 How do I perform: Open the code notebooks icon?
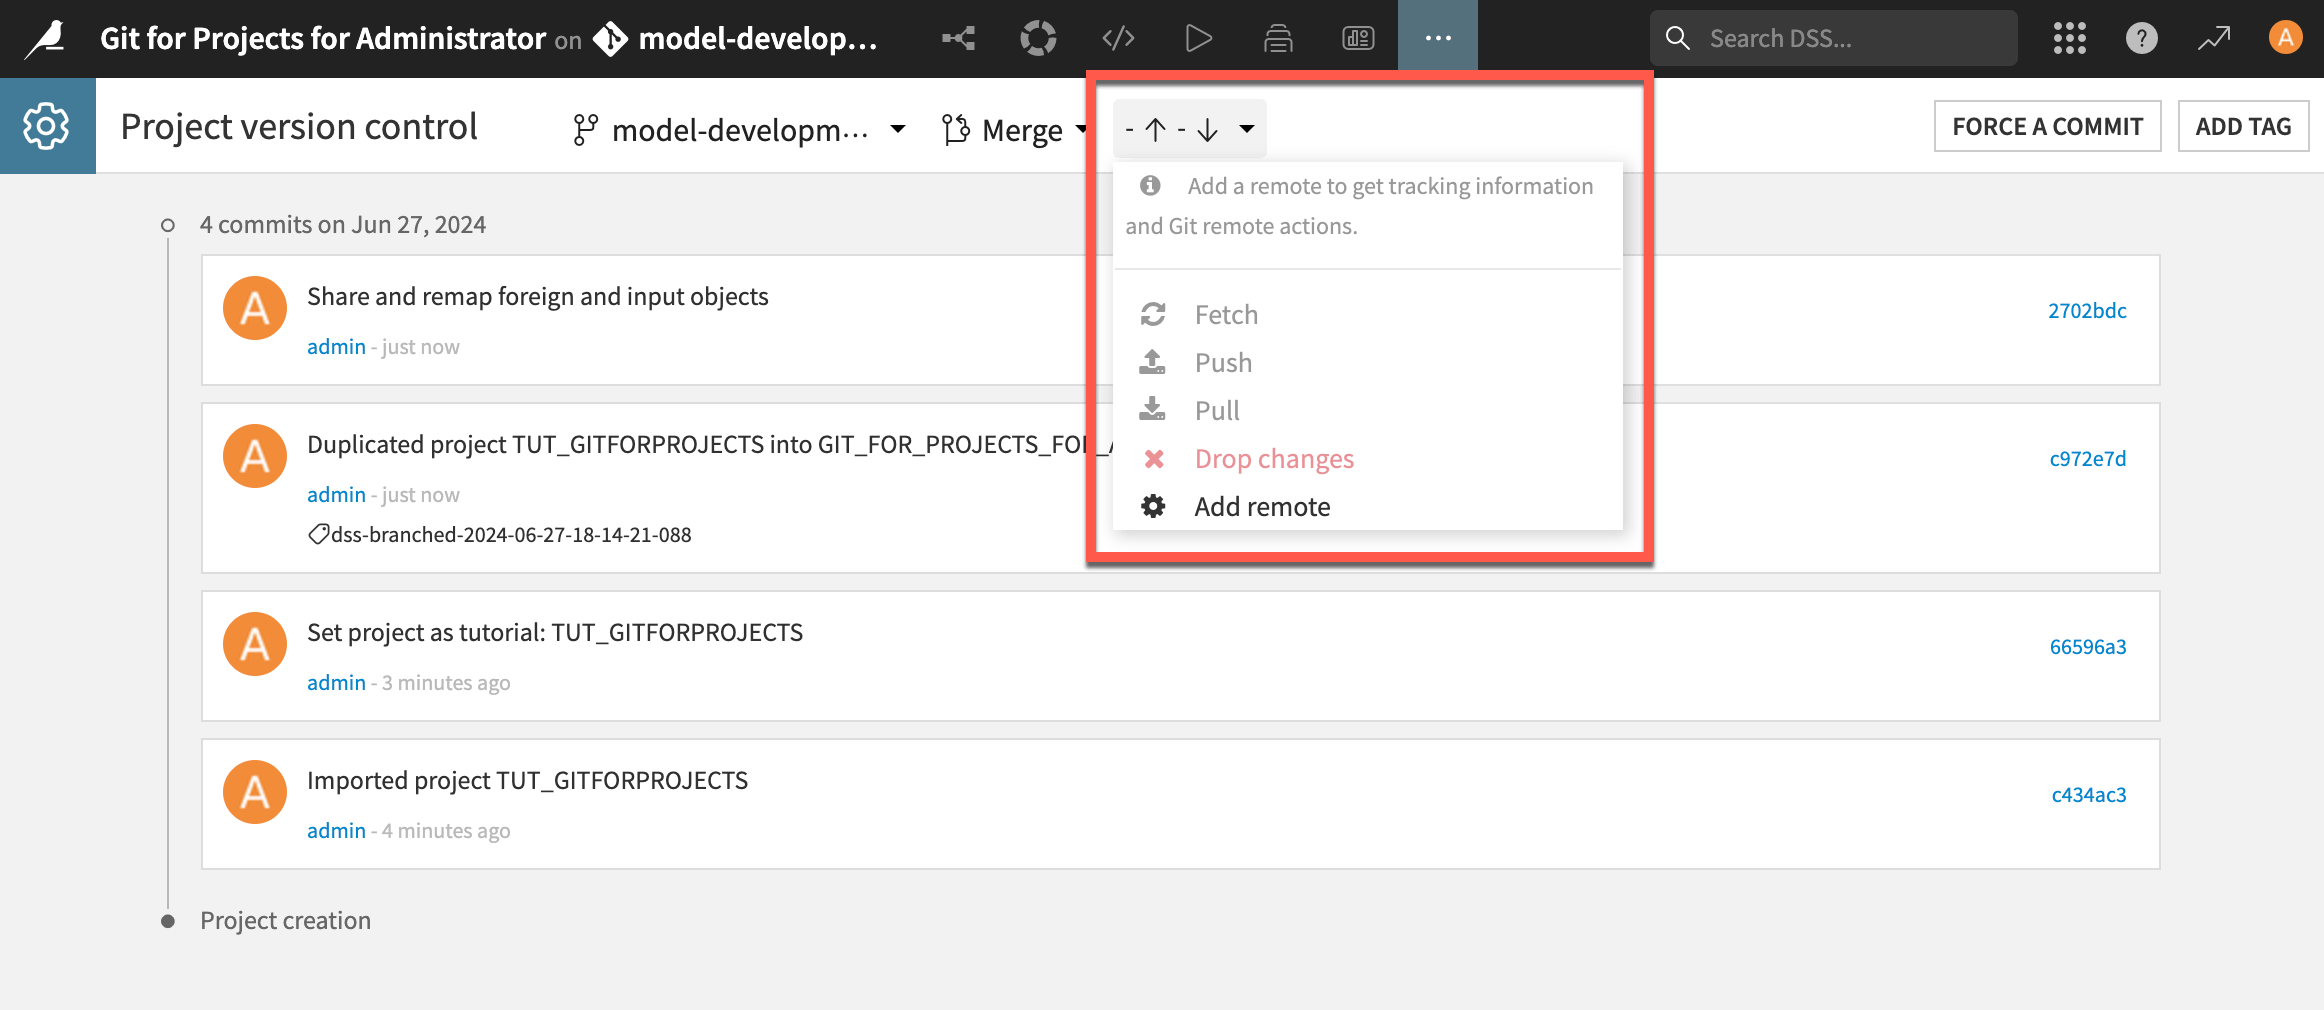pyautogui.click(x=1118, y=37)
